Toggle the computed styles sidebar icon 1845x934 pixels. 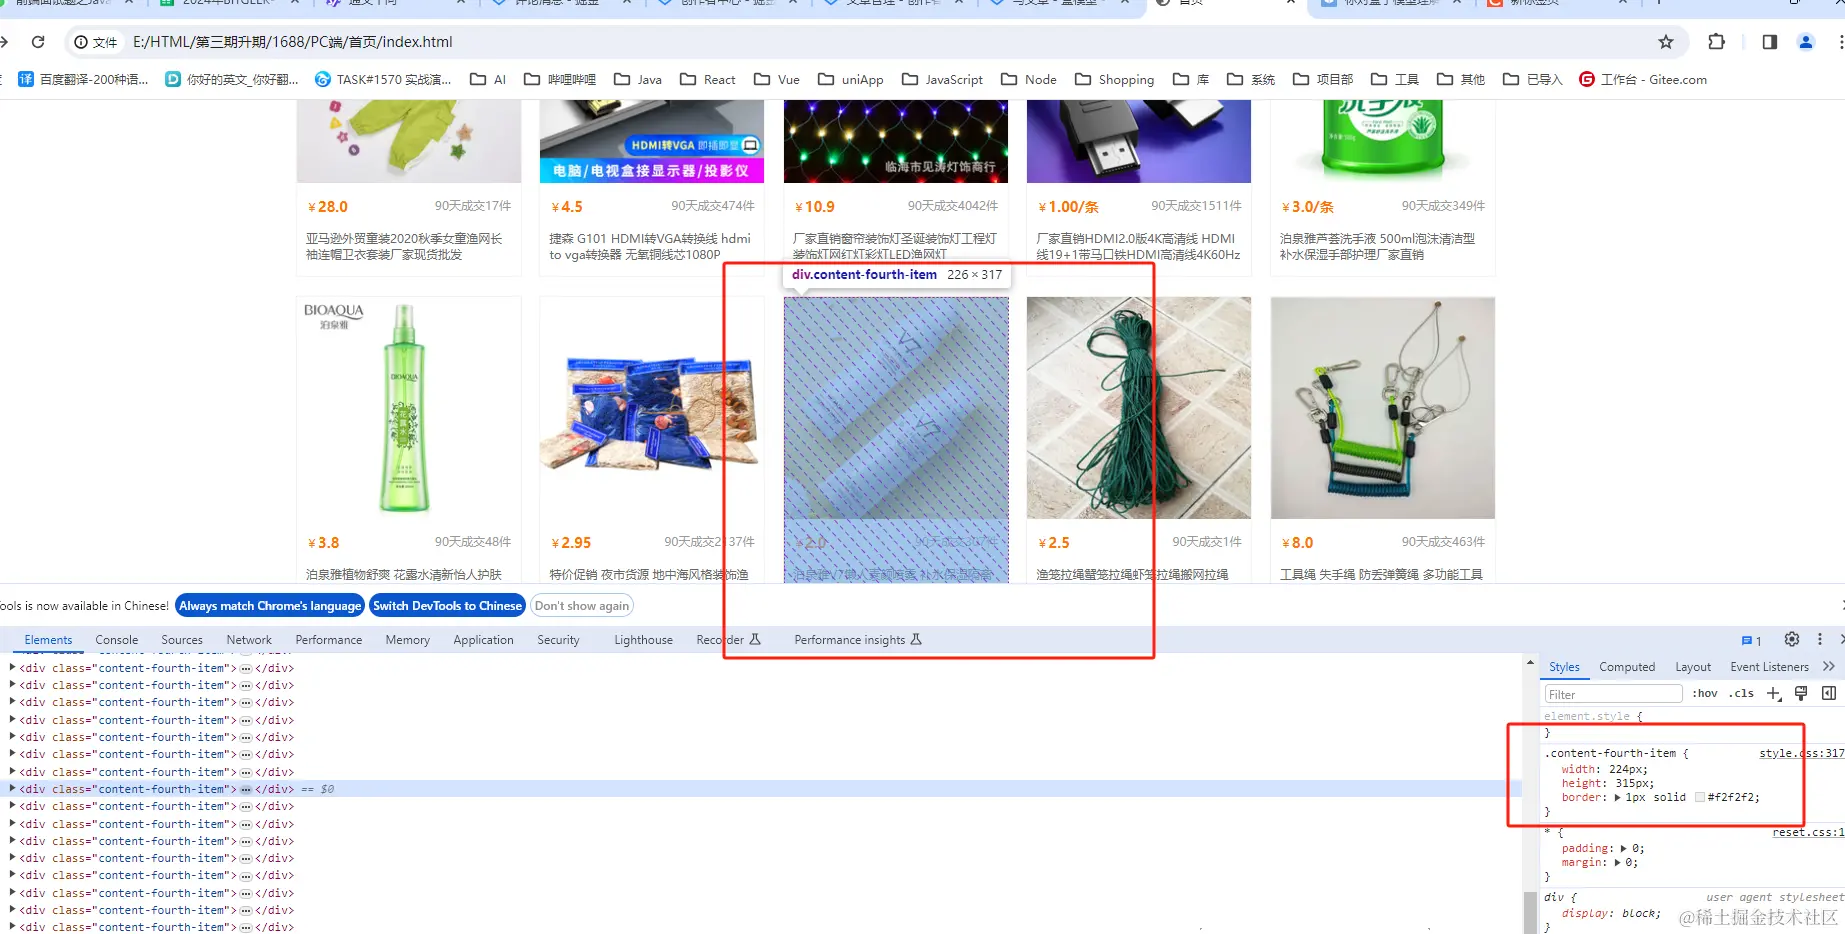1829,693
